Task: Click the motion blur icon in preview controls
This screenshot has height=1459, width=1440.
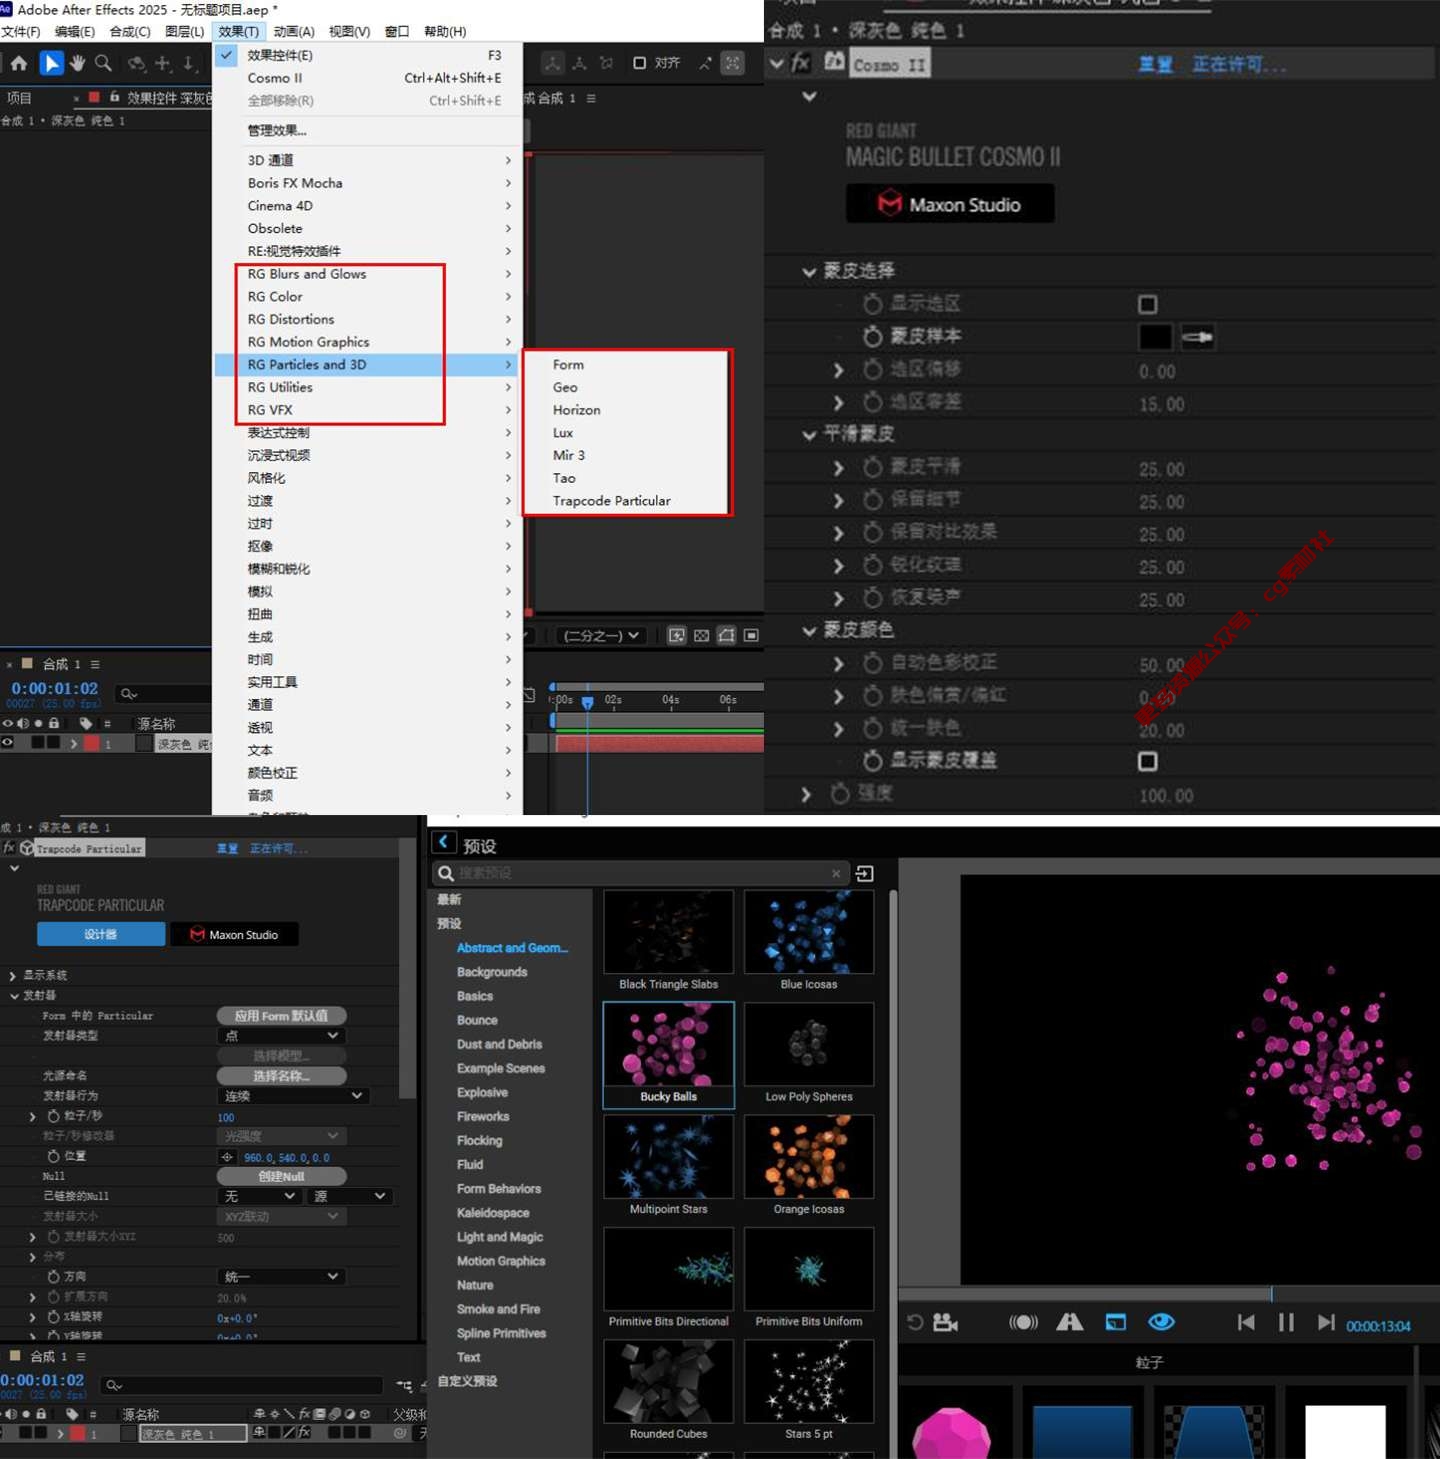Action: pos(1023,1322)
